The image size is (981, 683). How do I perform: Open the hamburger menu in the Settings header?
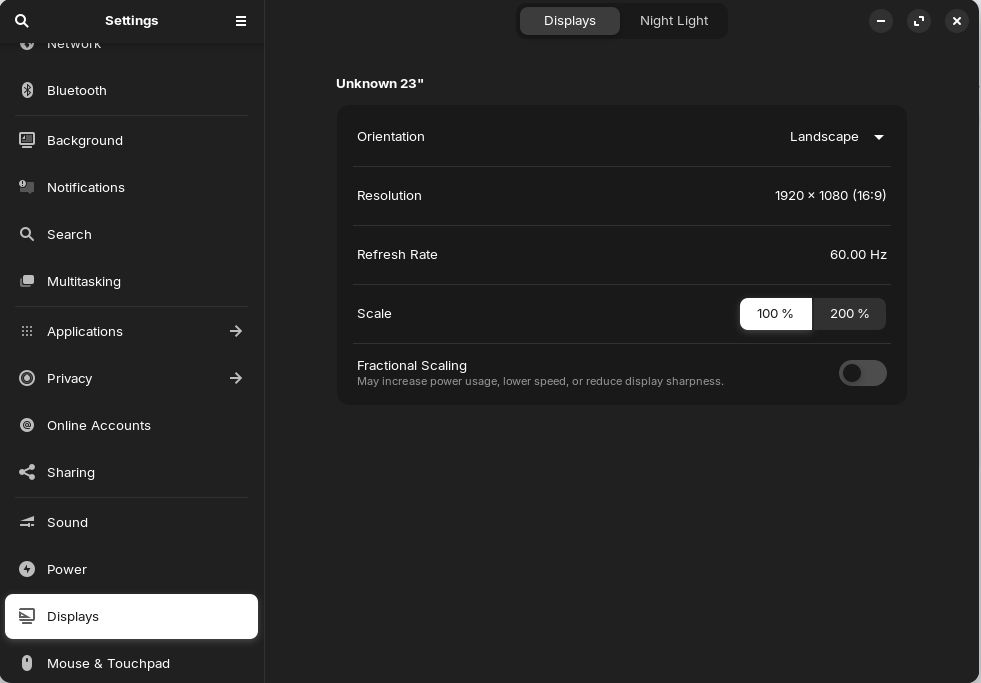(x=241, y=21)
